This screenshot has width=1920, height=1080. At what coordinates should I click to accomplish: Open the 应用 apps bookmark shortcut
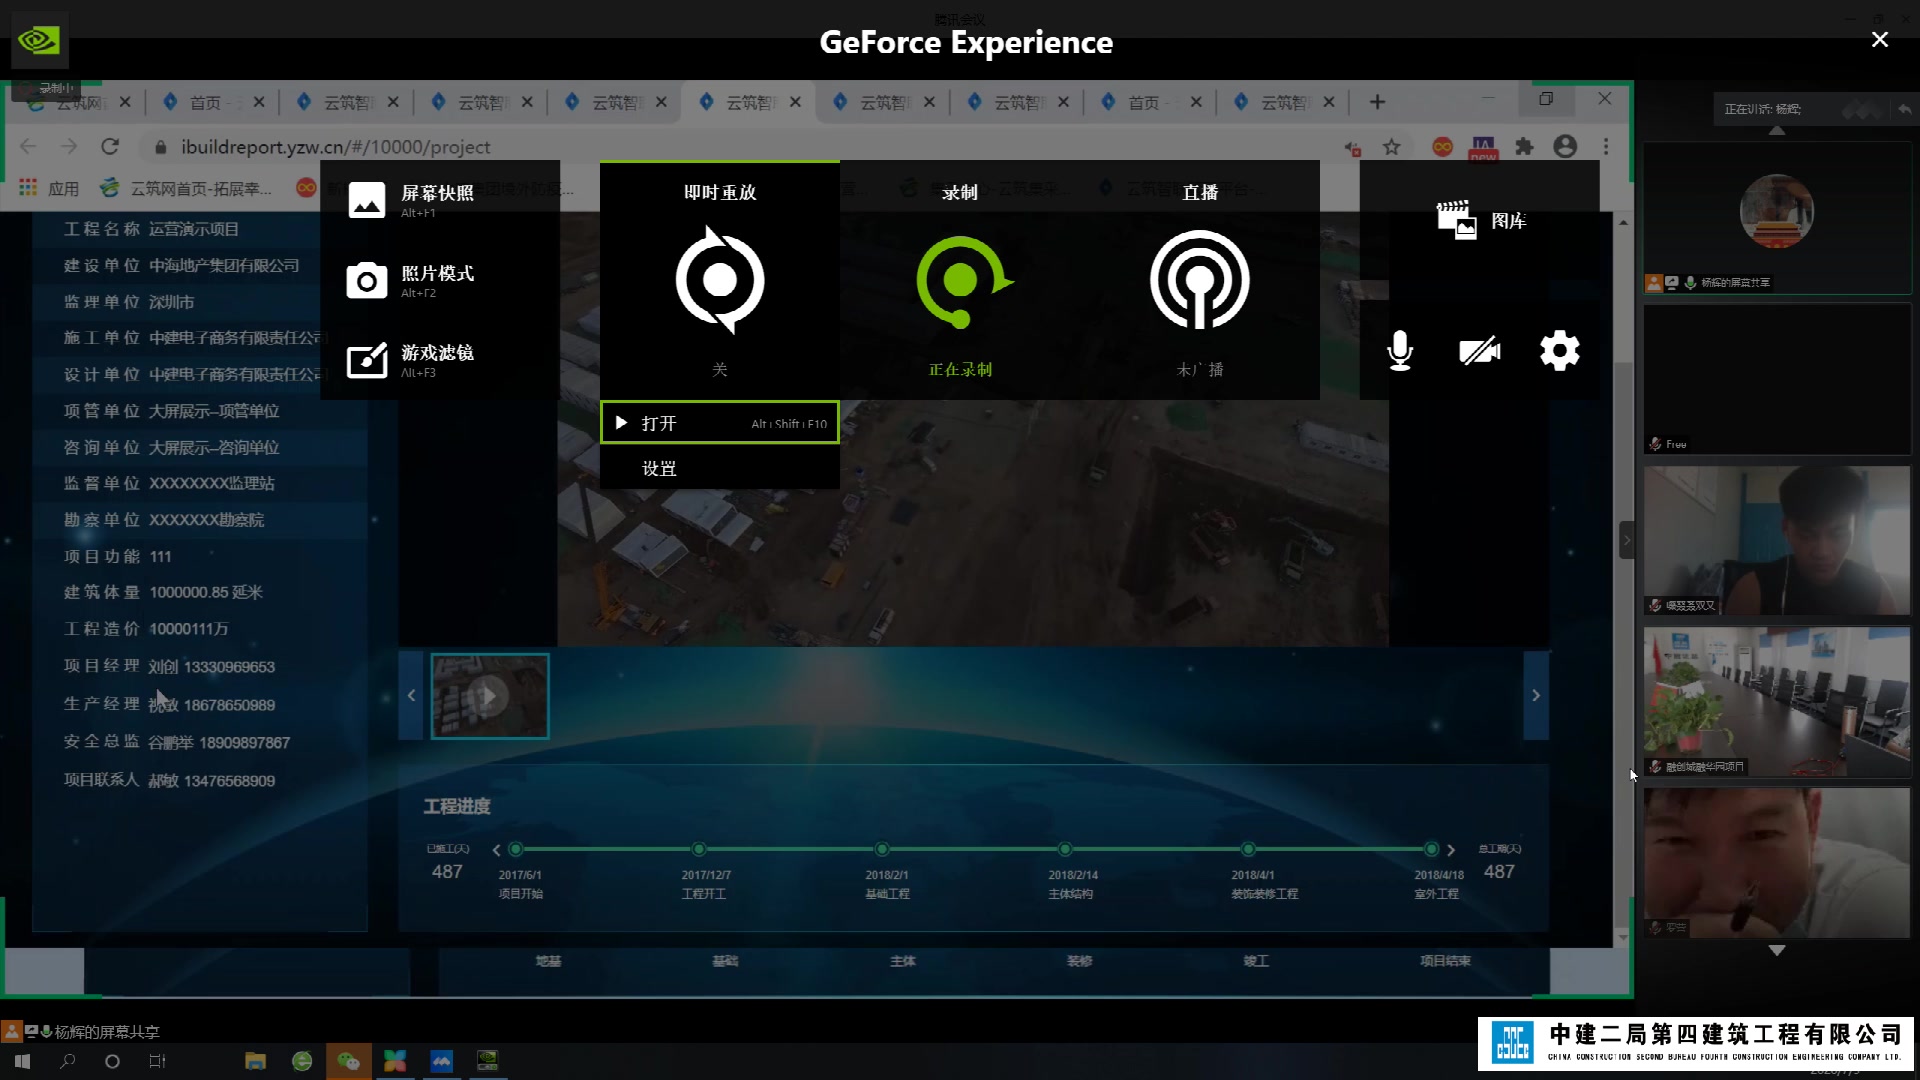tap(49, 188)
